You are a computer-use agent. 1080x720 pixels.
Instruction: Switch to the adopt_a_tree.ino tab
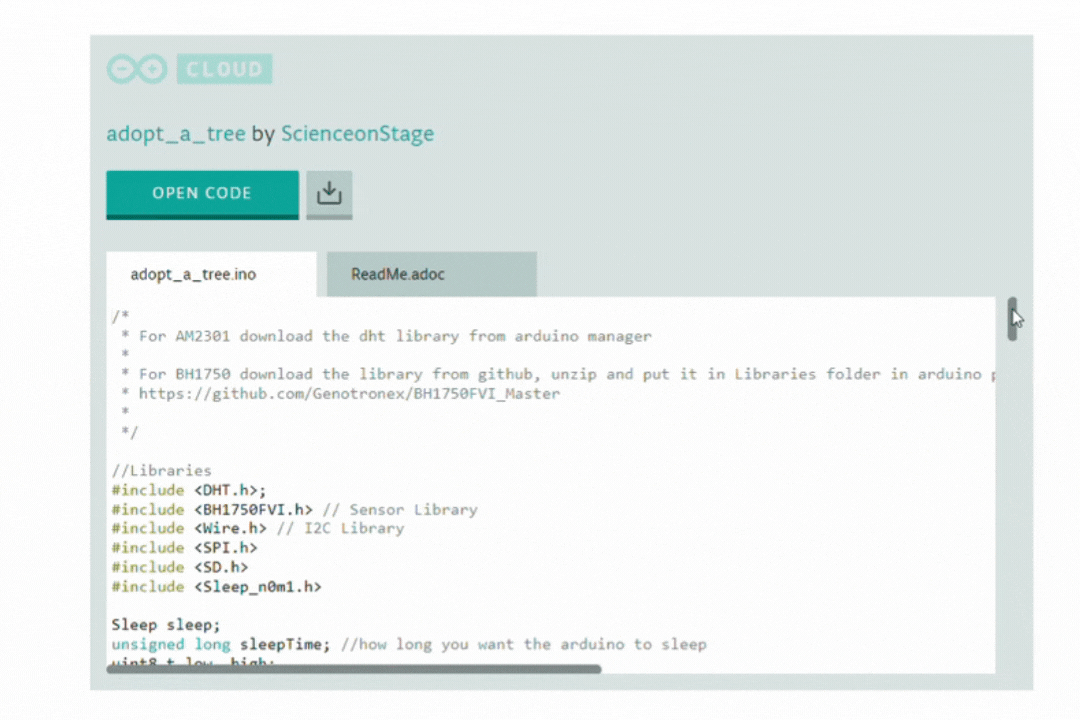193,273
